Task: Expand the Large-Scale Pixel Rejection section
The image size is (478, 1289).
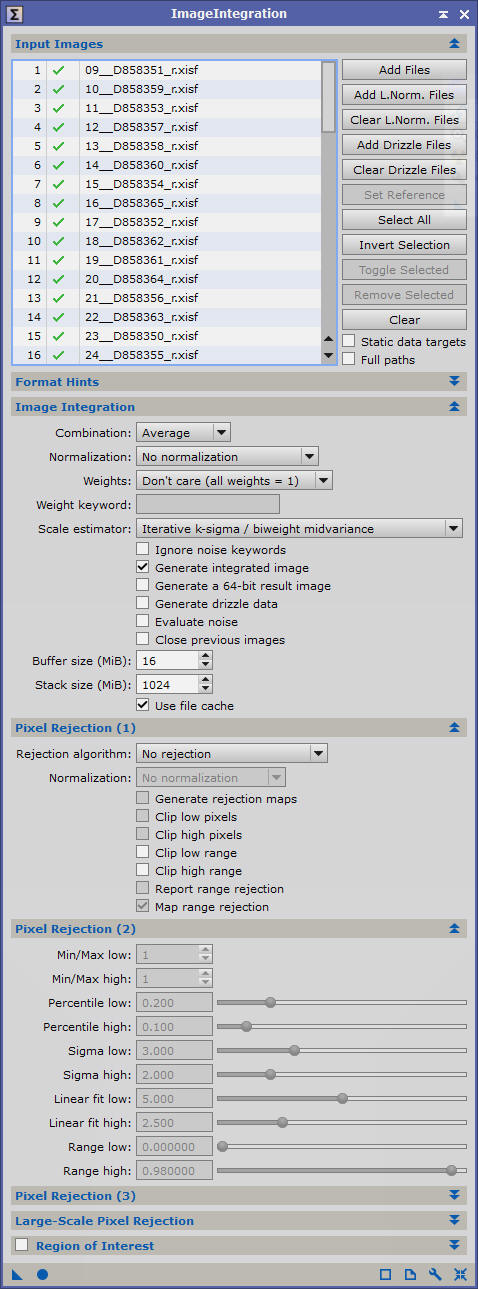Action: pos(455,1220)
